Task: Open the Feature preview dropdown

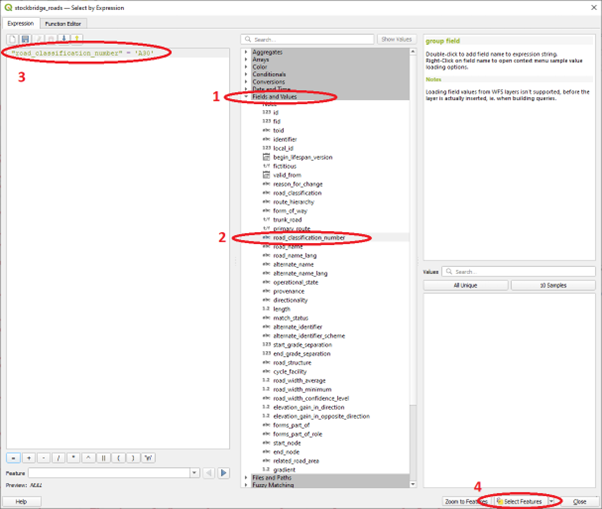Action: tap(194, 473)
